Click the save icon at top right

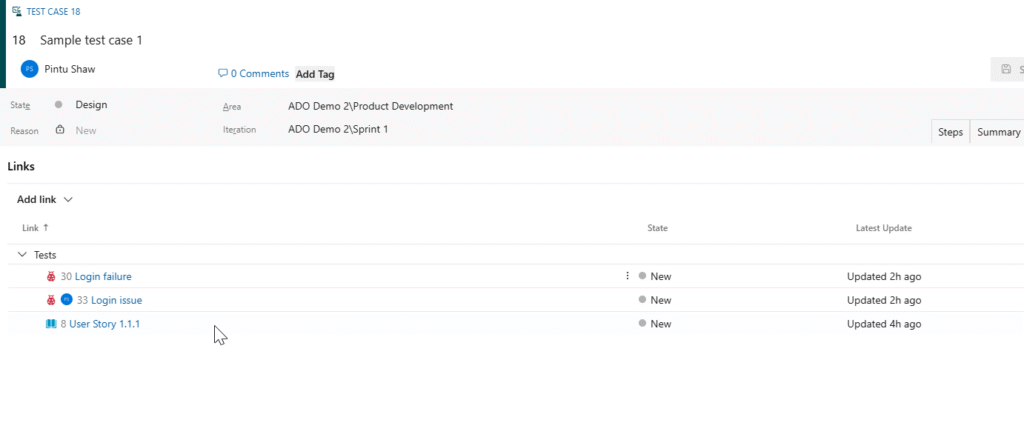[1005, 70]
